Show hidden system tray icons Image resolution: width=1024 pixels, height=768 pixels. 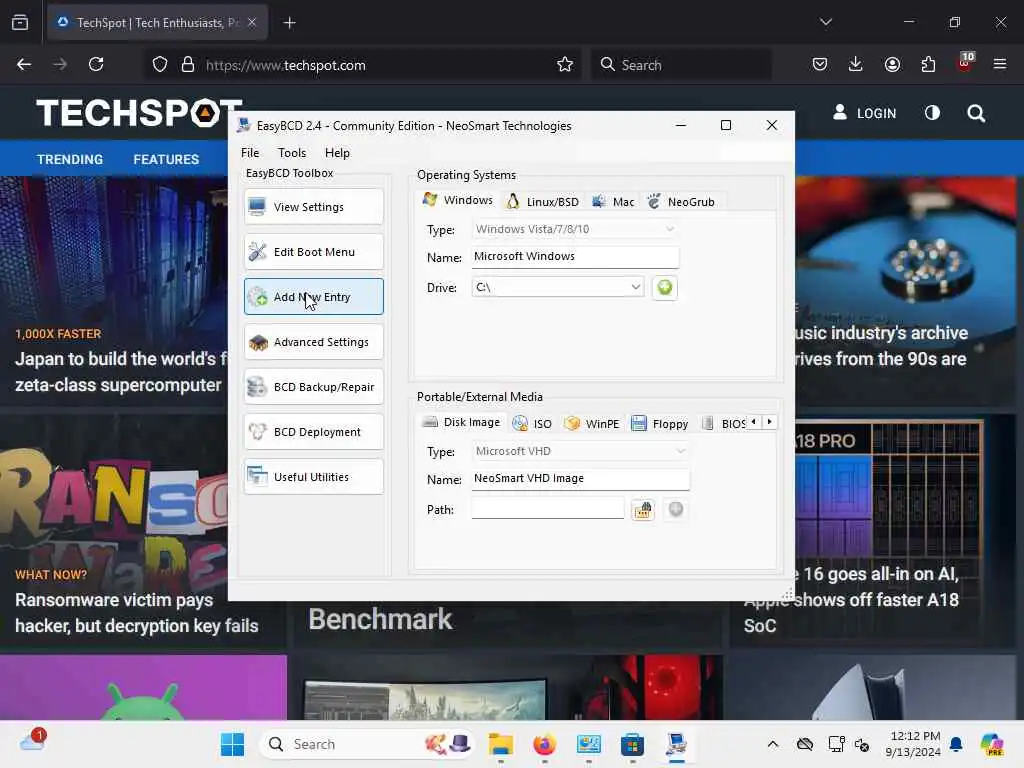[x=773, y=744]
